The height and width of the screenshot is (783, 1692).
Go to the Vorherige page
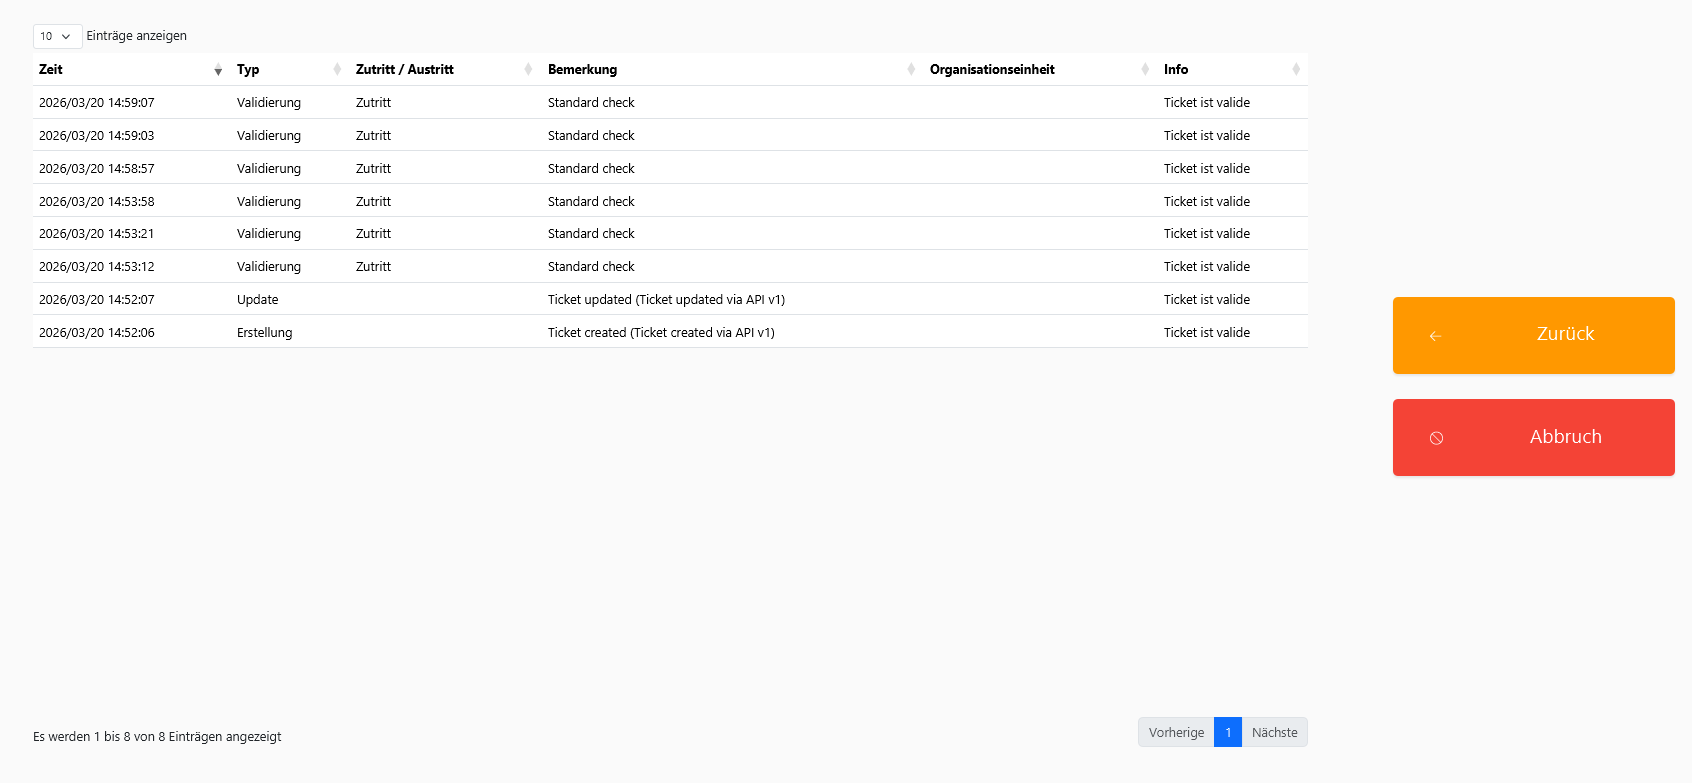(1176, 732)
